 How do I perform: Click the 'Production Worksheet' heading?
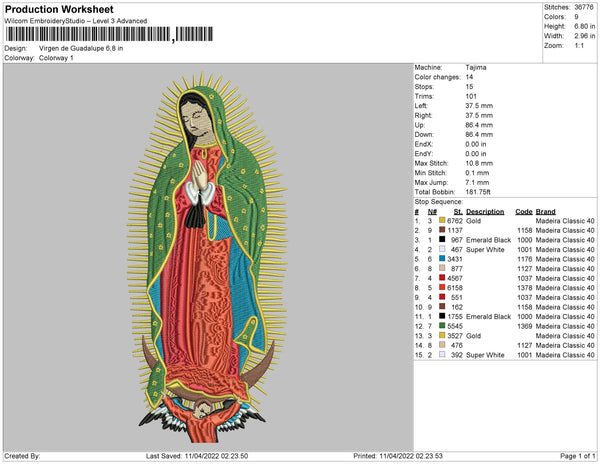pyautogui.click(x=59, y=10)
